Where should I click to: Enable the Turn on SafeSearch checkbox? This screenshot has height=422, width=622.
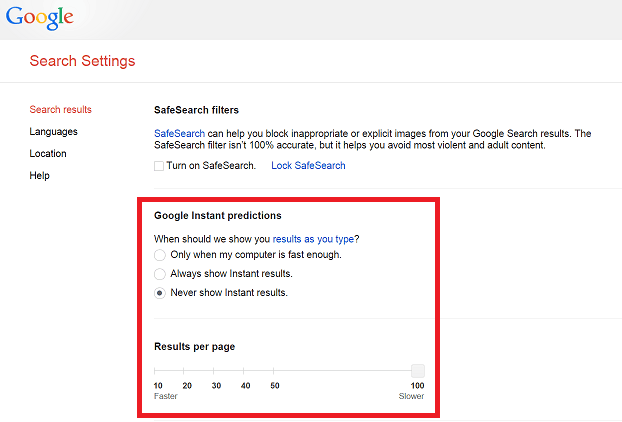point(159,166)
